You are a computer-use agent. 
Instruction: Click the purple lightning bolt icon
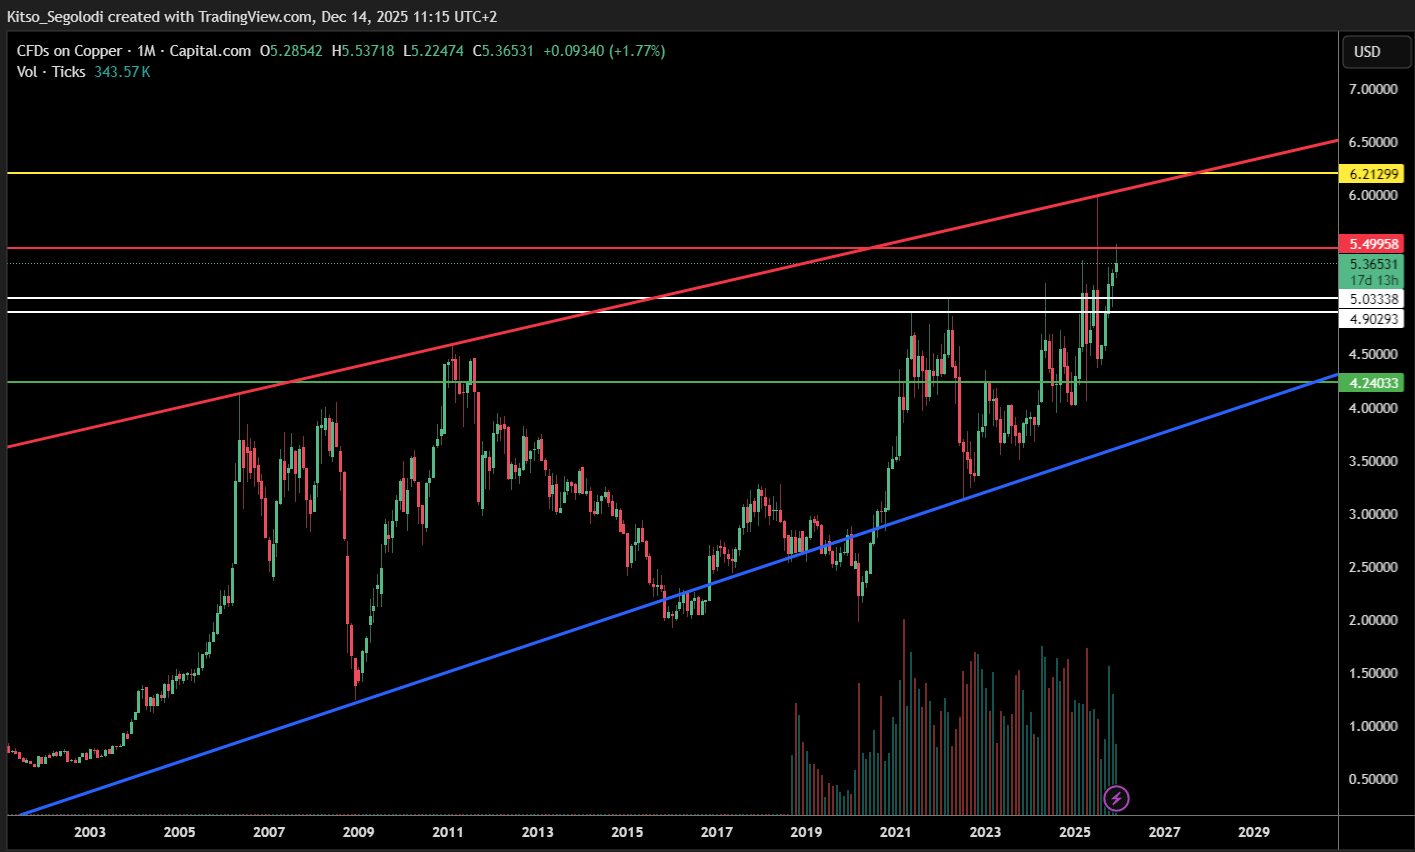[x=1116, y=798]
